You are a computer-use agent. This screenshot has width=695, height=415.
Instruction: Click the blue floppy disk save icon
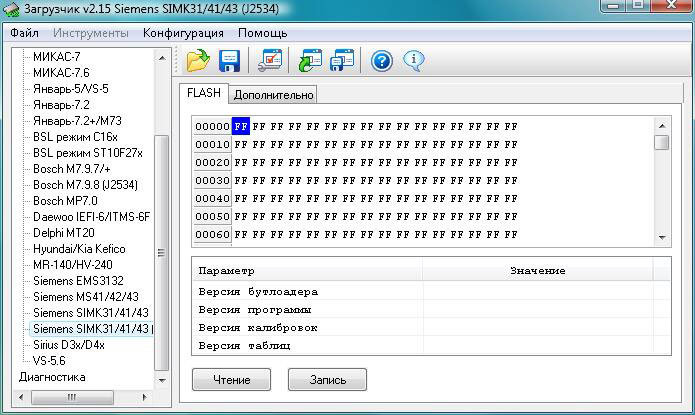pos(229,61)
